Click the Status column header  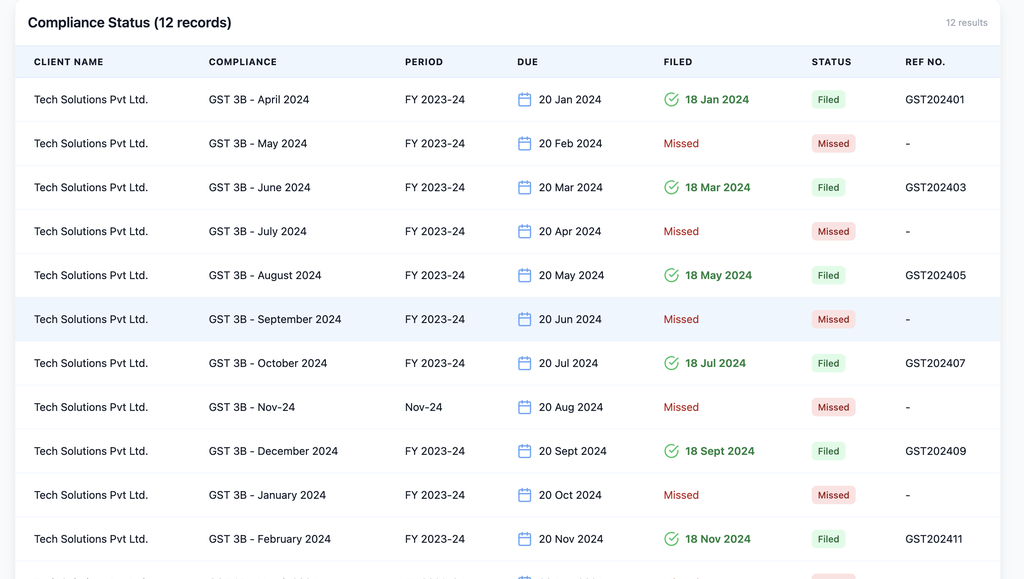[x=831, y=62]
